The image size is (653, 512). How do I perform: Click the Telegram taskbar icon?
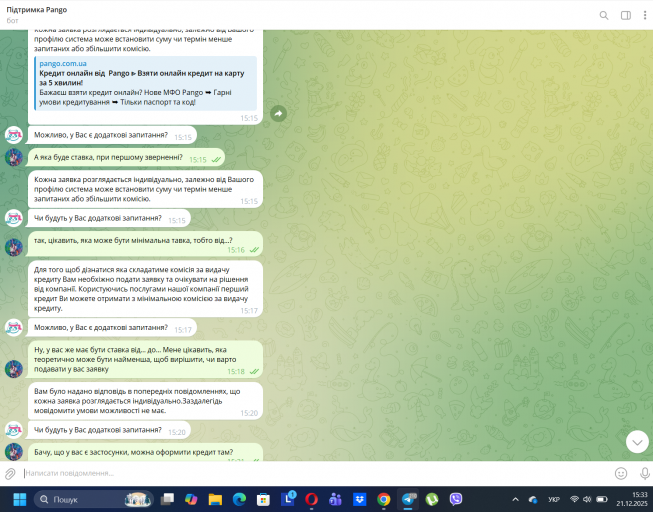(x=408, y=499)
